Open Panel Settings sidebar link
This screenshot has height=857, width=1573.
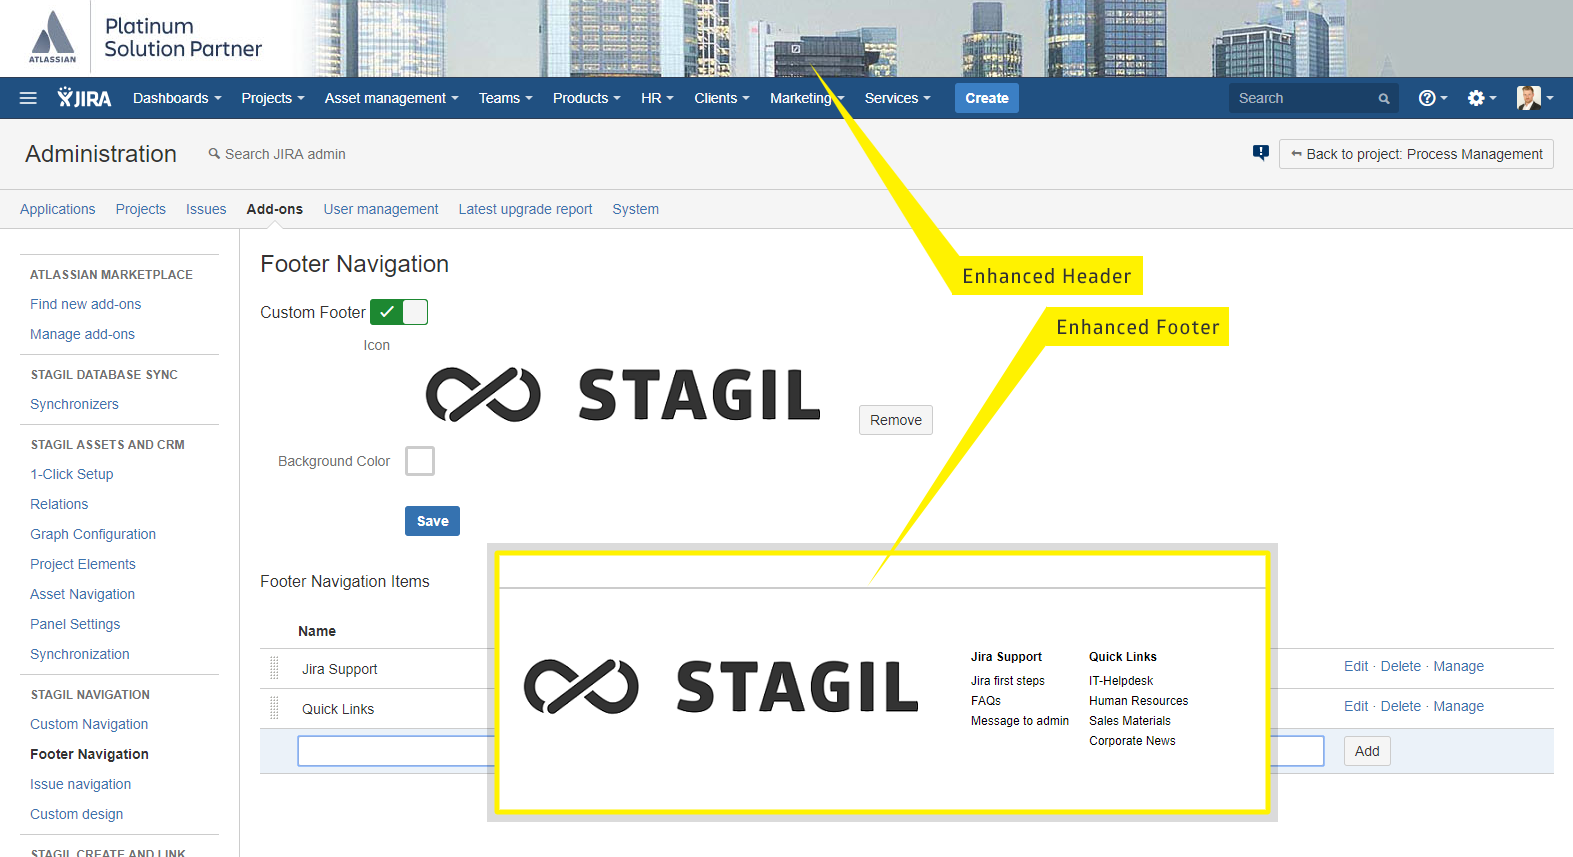pyautogui.click(x=75, y=624)
